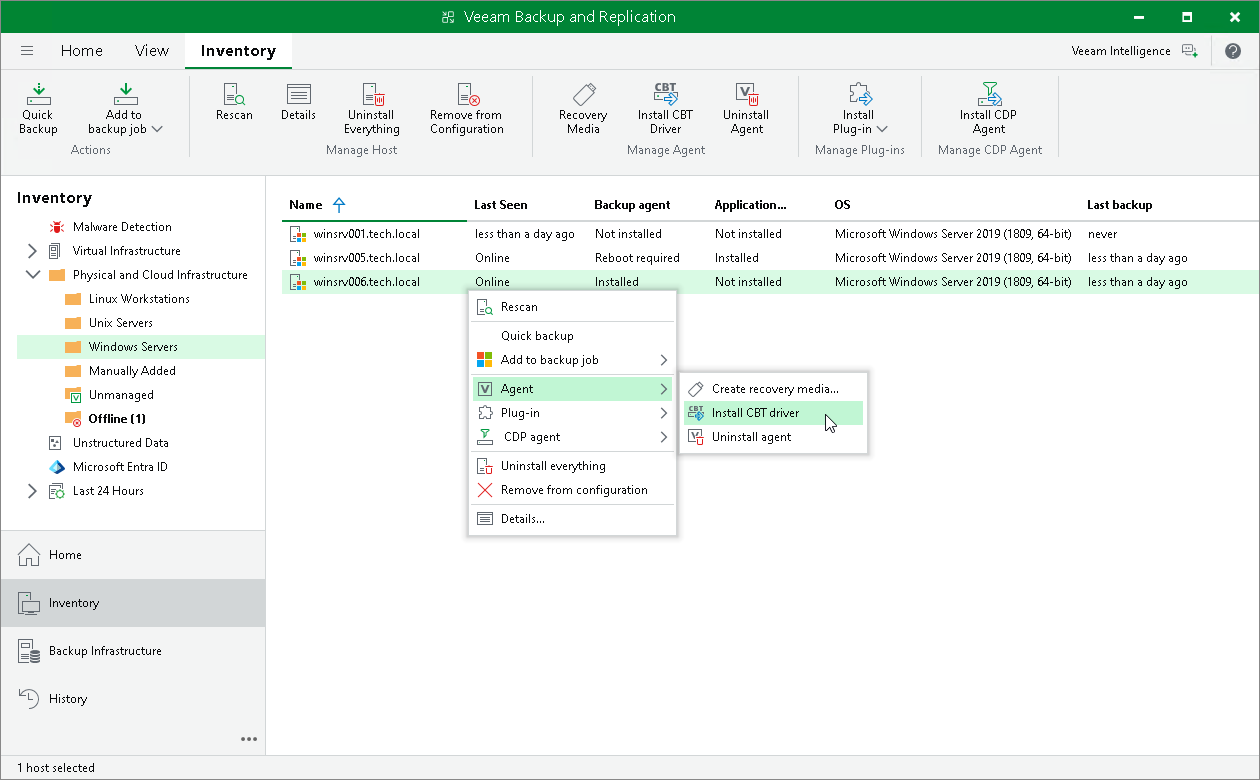Image resolution: width=1260 pixels, height=780 pixels.
Task: Sort by the Name column header
Action: 306,205
